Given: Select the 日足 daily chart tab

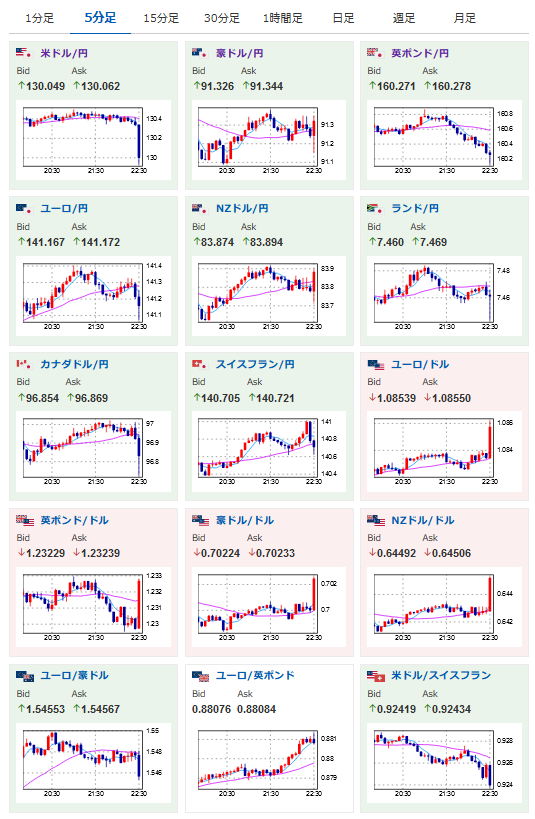Looking at the screenshot, I should (x=343, y=18).
